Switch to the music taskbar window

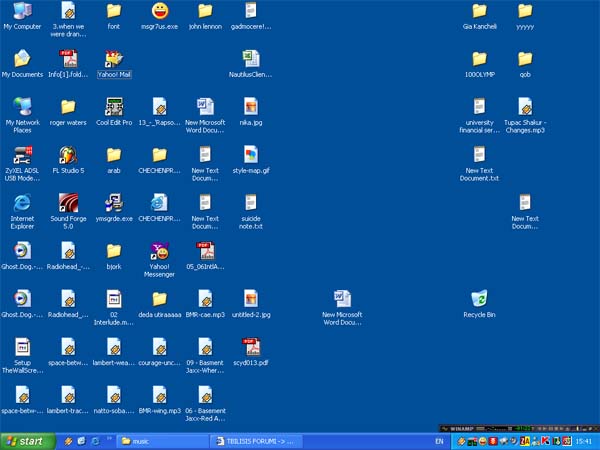point(162,442)
